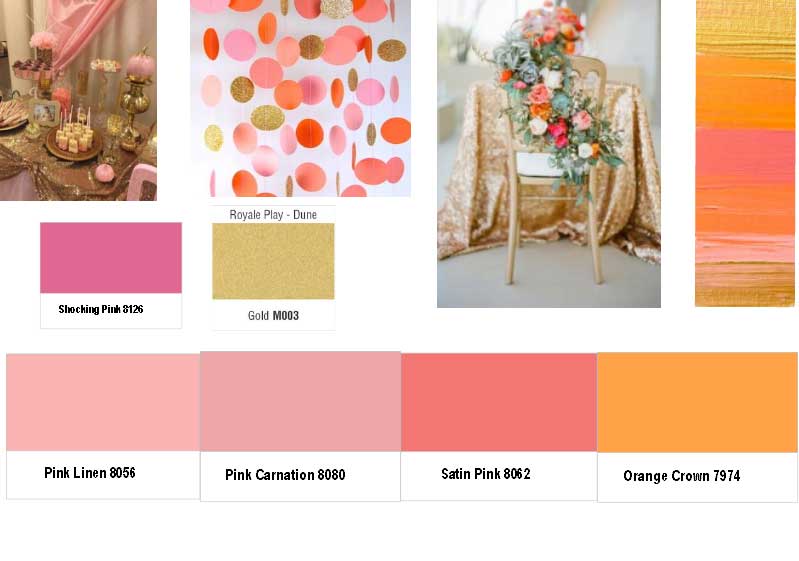Click the 'Satin Pink 8062' label
Screen dimensions: 799x561
[x=486, y=474]
